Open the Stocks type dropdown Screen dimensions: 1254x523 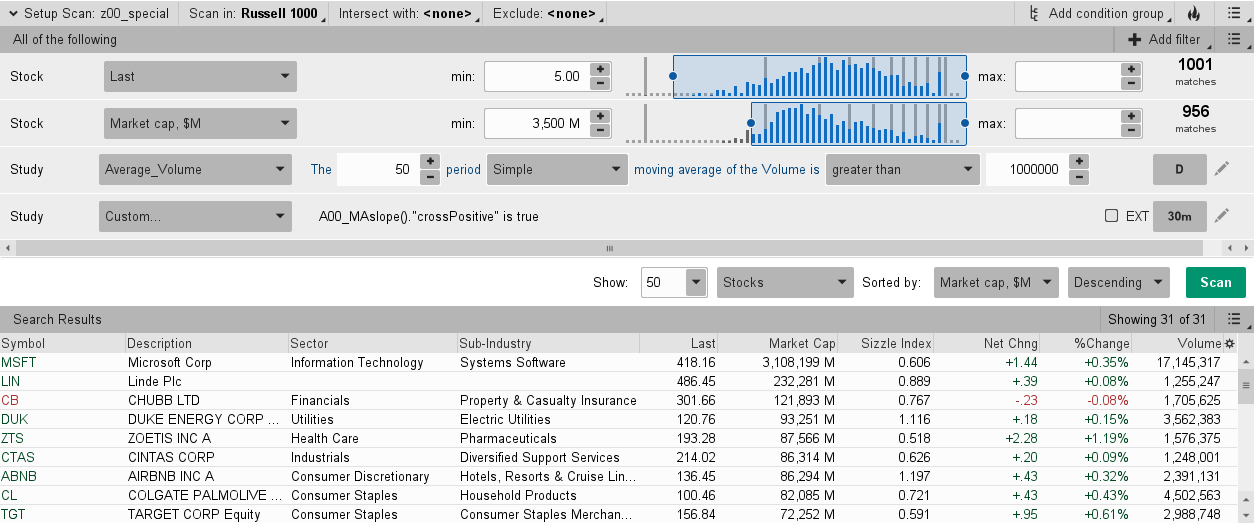click(786, 282)
